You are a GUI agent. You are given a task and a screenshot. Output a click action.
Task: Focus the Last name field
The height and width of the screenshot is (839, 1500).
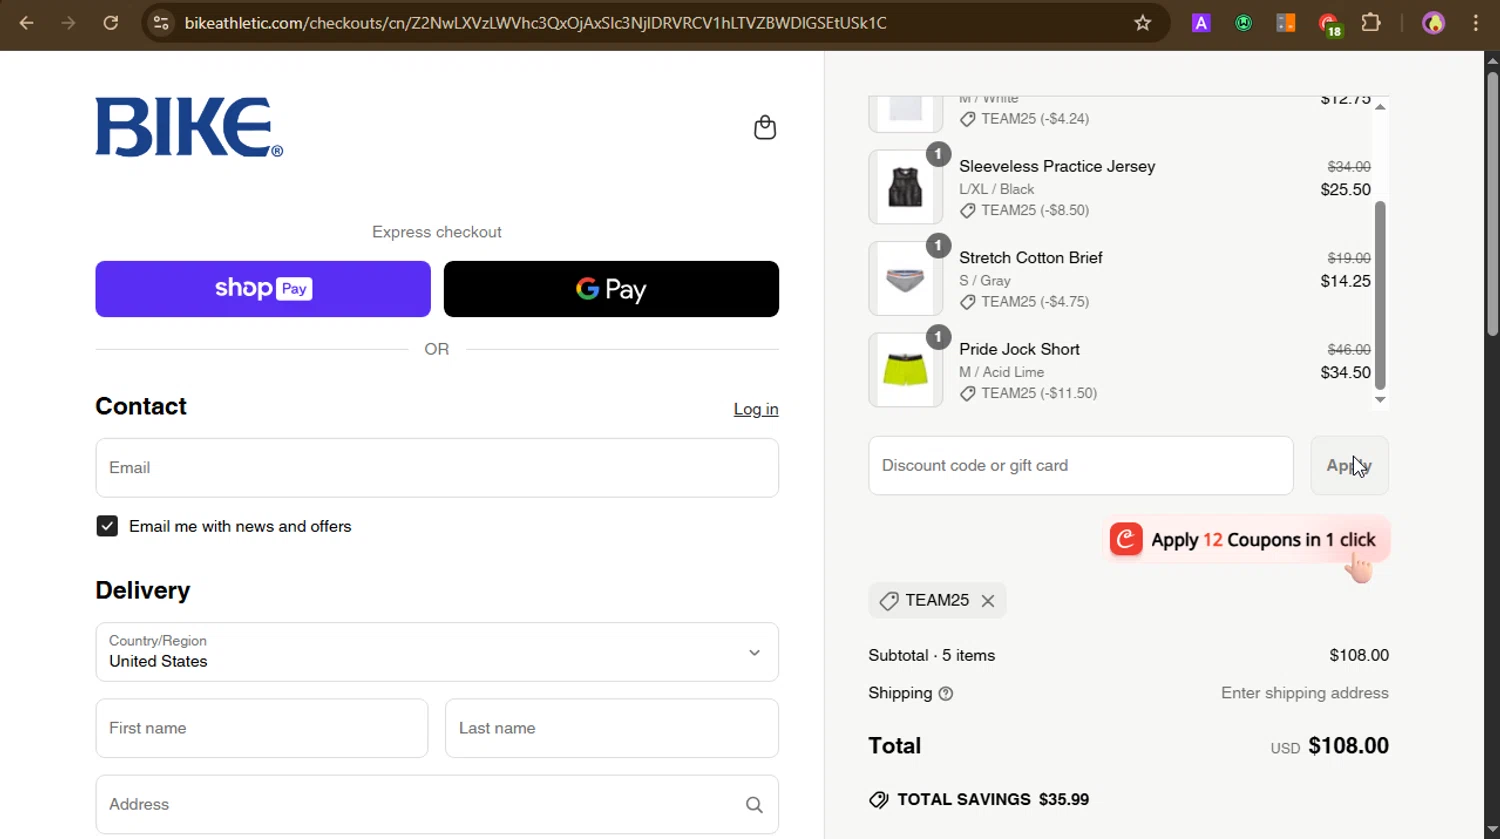pyautogui.click(x=612, y=728)
